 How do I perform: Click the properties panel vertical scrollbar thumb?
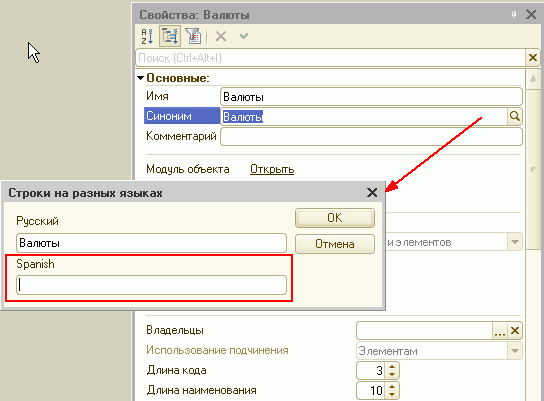click(533, 169)
